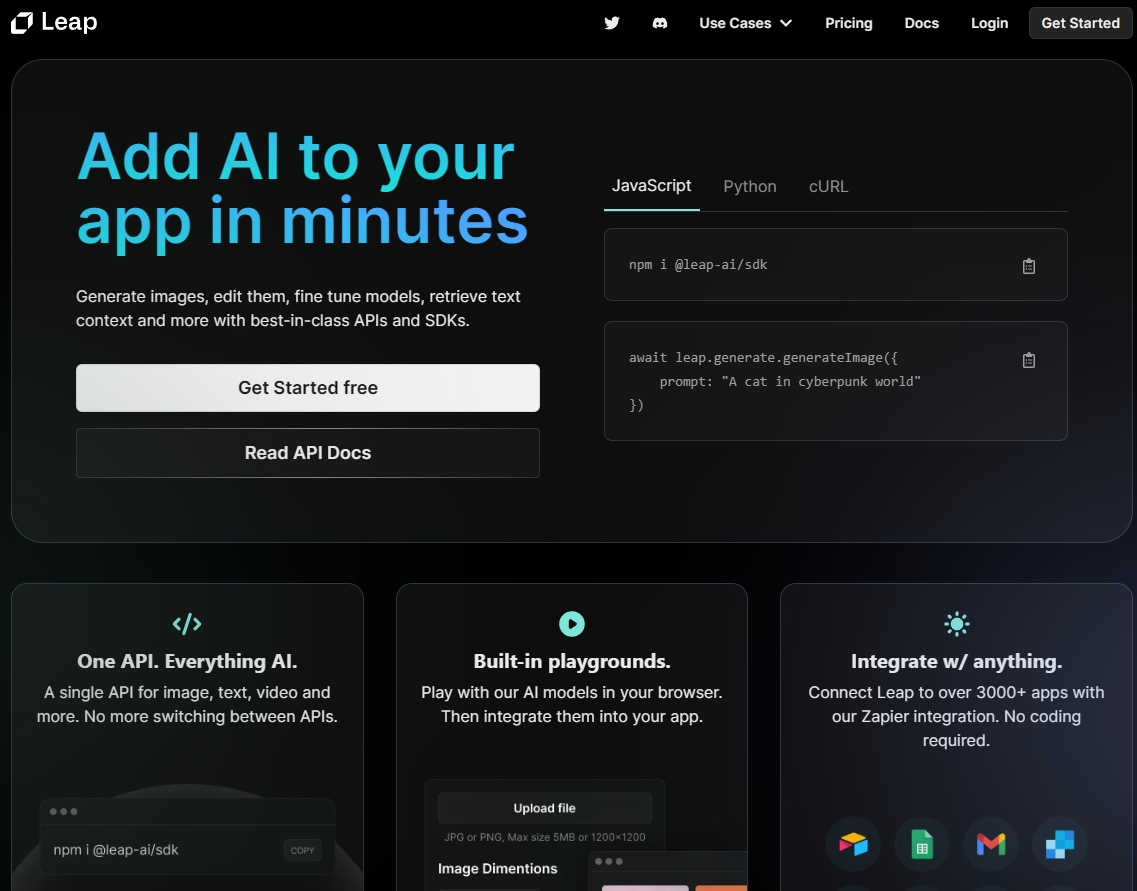Switch to the Python tab

point(750,186)
